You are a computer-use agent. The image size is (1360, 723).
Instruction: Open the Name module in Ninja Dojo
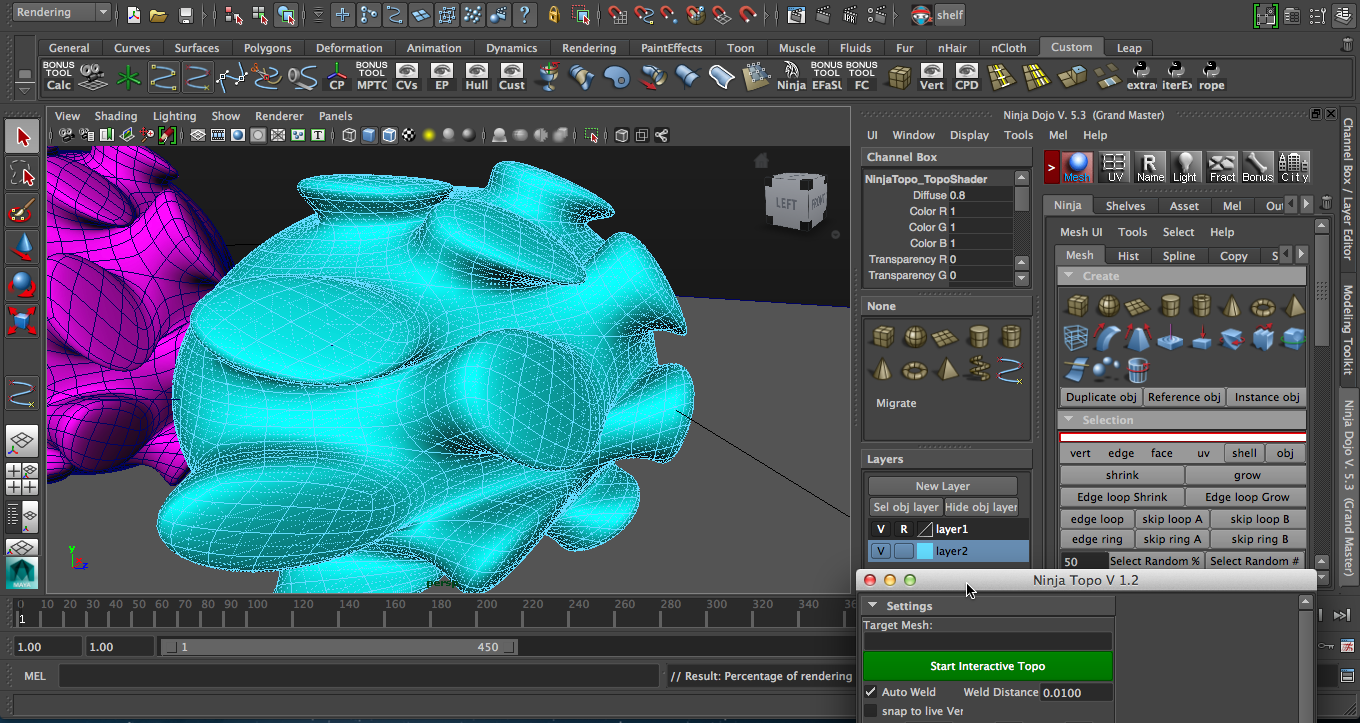1150,167
